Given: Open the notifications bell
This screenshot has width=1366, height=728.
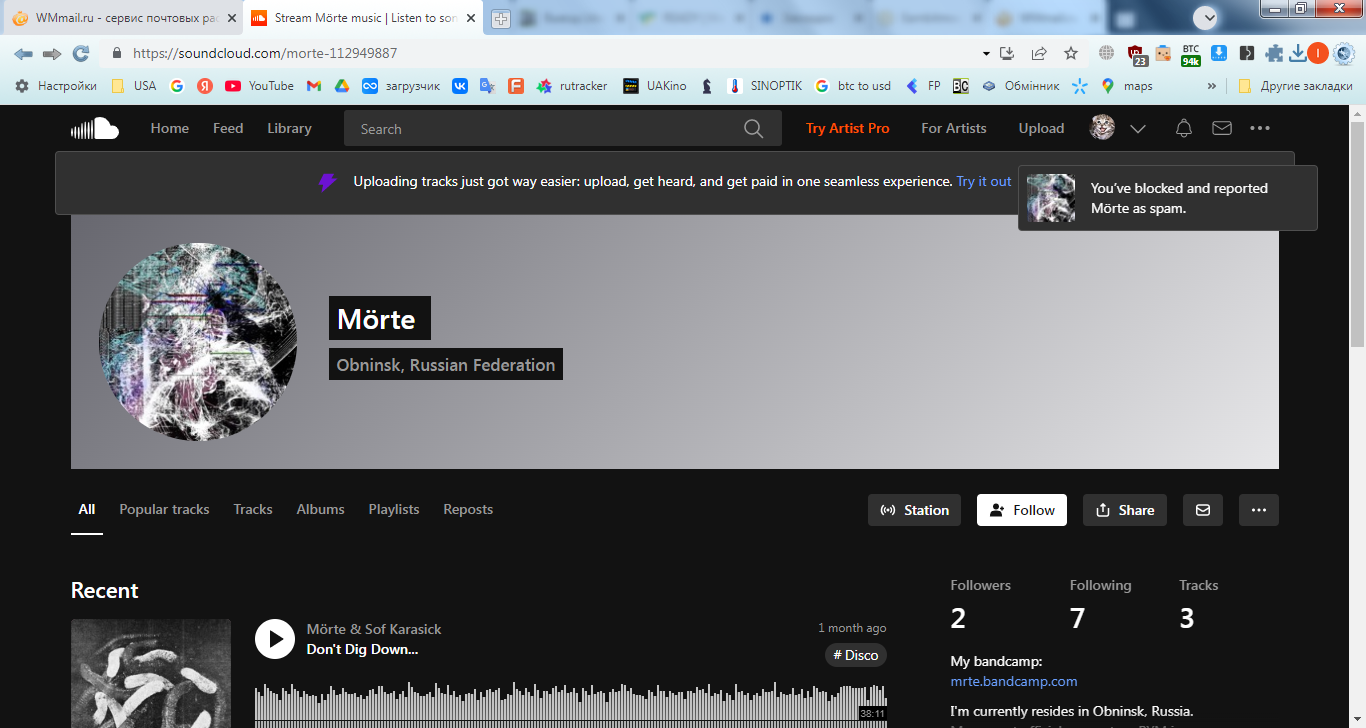Looking at the screenshot, I should [1184, 128].
